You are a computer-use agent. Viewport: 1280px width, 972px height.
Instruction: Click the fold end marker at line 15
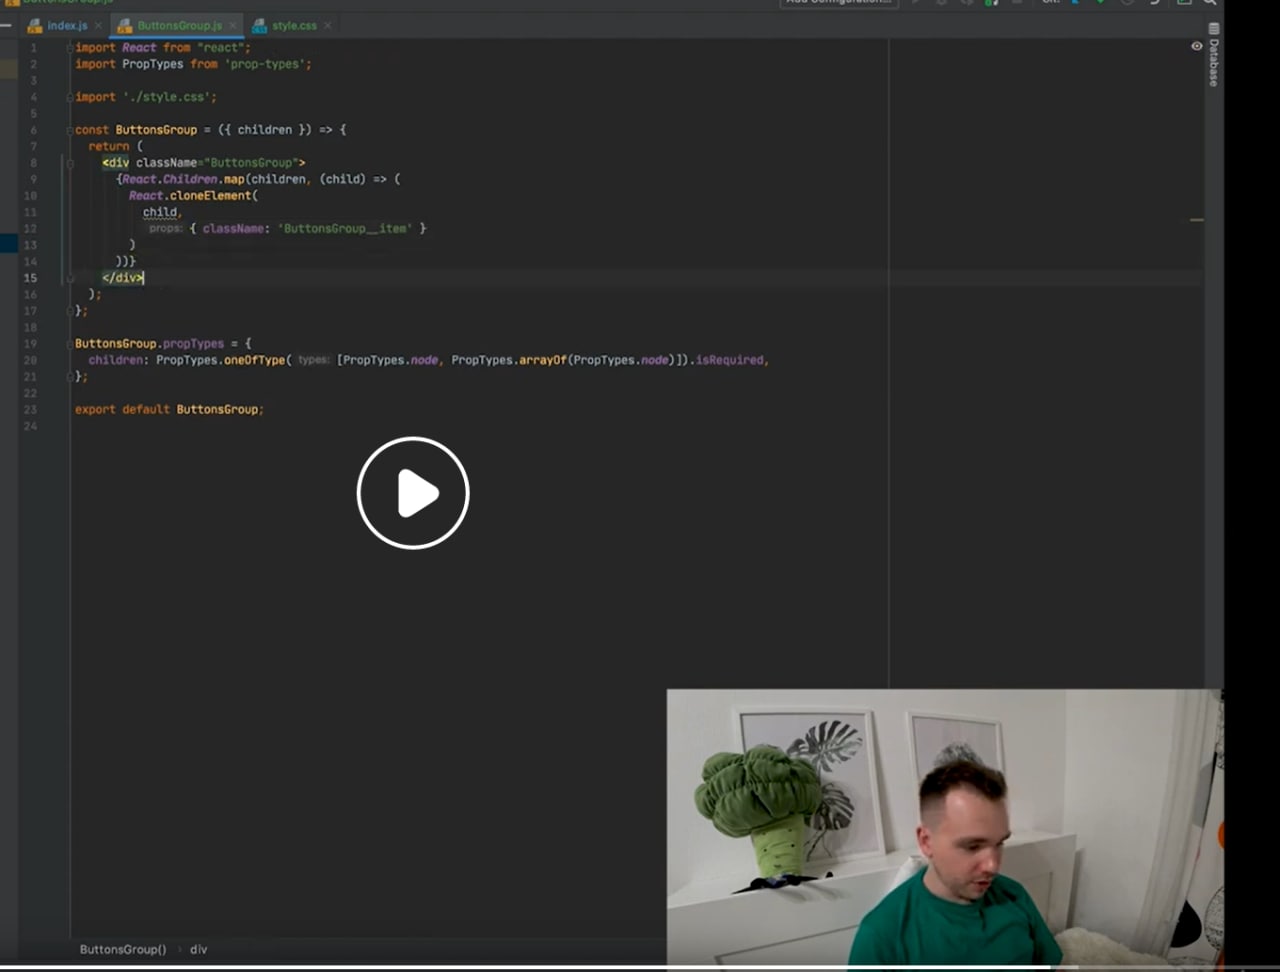(70, 278)
